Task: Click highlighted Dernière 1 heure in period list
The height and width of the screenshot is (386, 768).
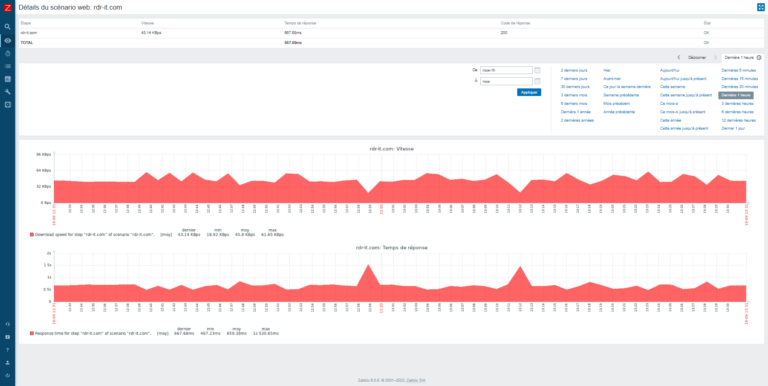Action: pyautogui.click(x=736, y=95)
